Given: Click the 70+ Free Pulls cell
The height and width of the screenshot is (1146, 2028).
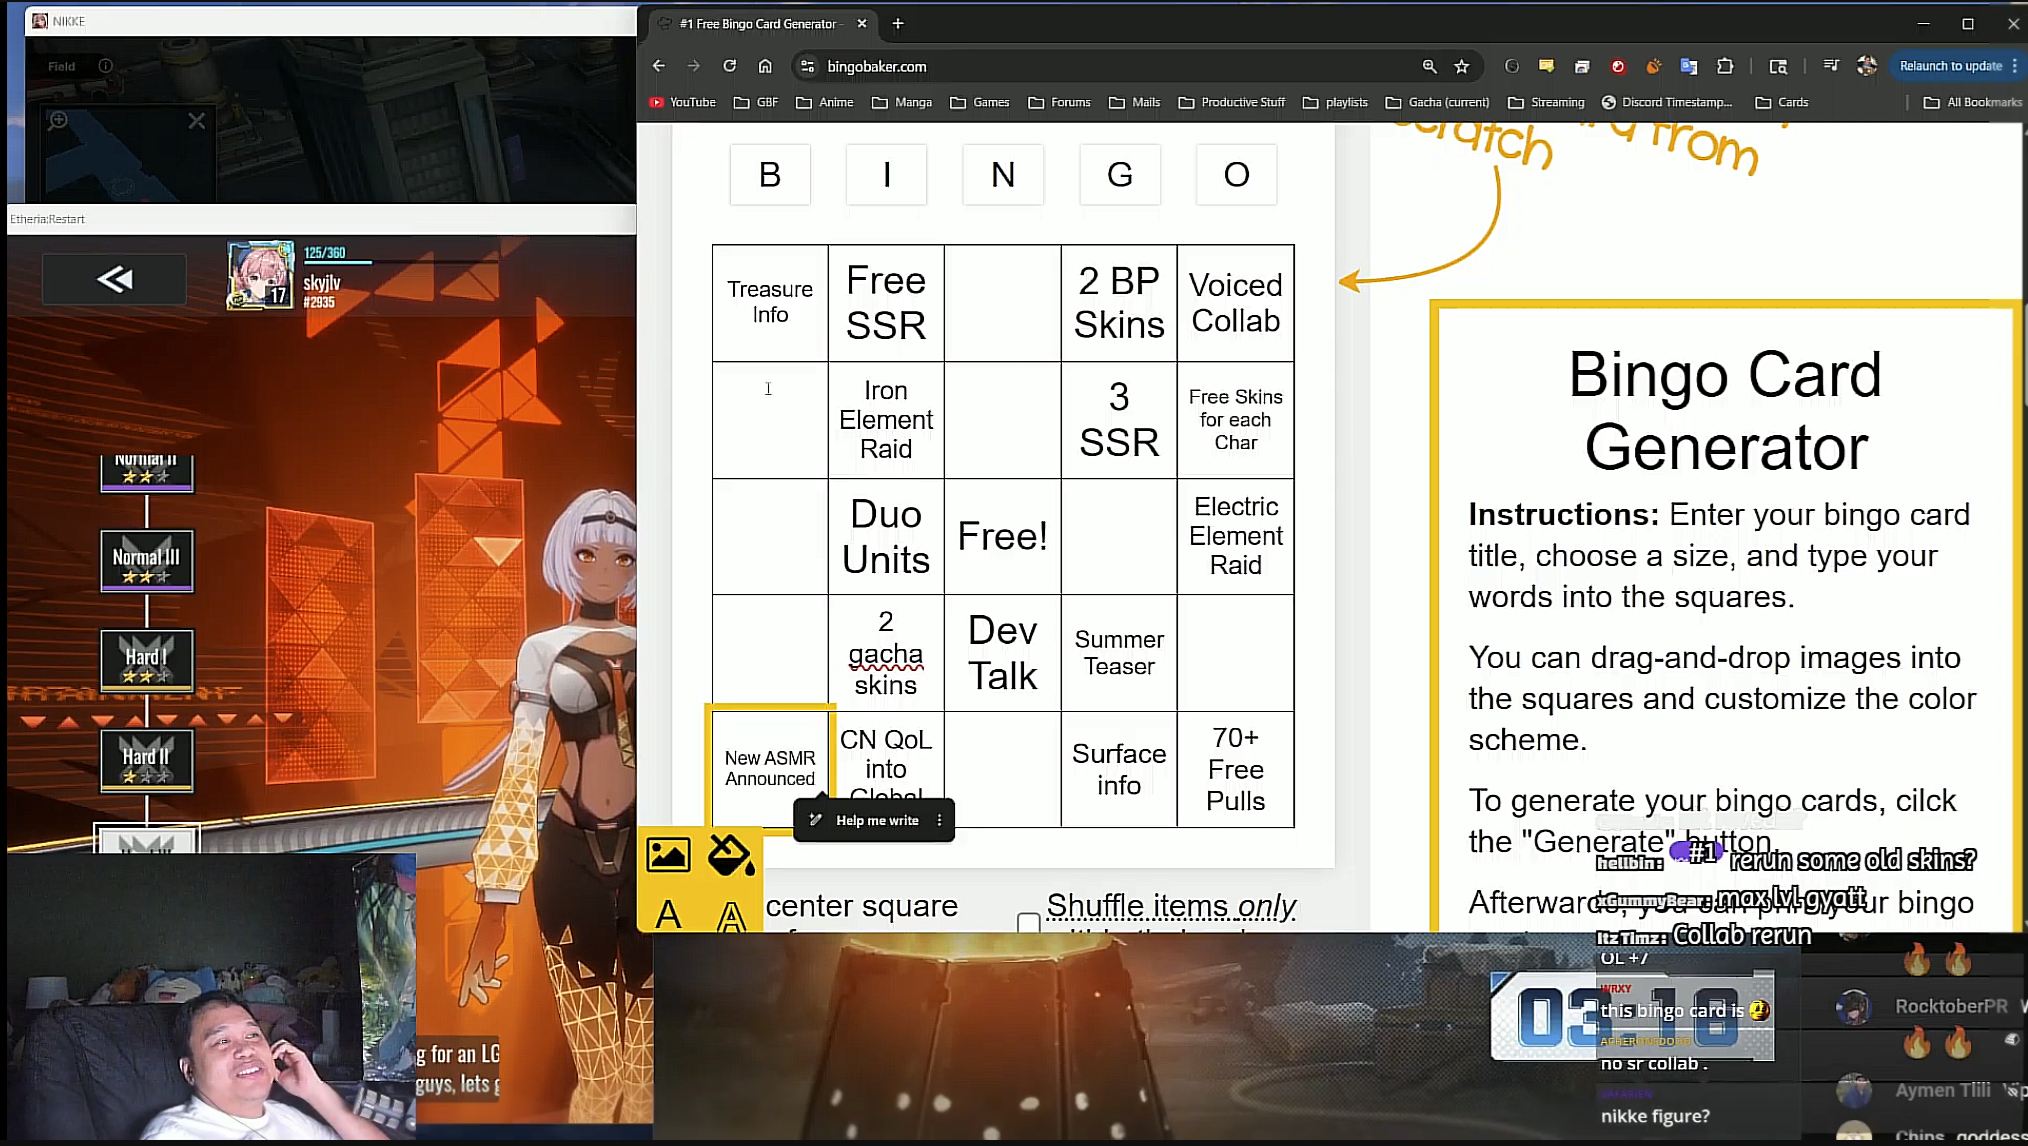Looking at the screenshot, I should click(1236, 769).
